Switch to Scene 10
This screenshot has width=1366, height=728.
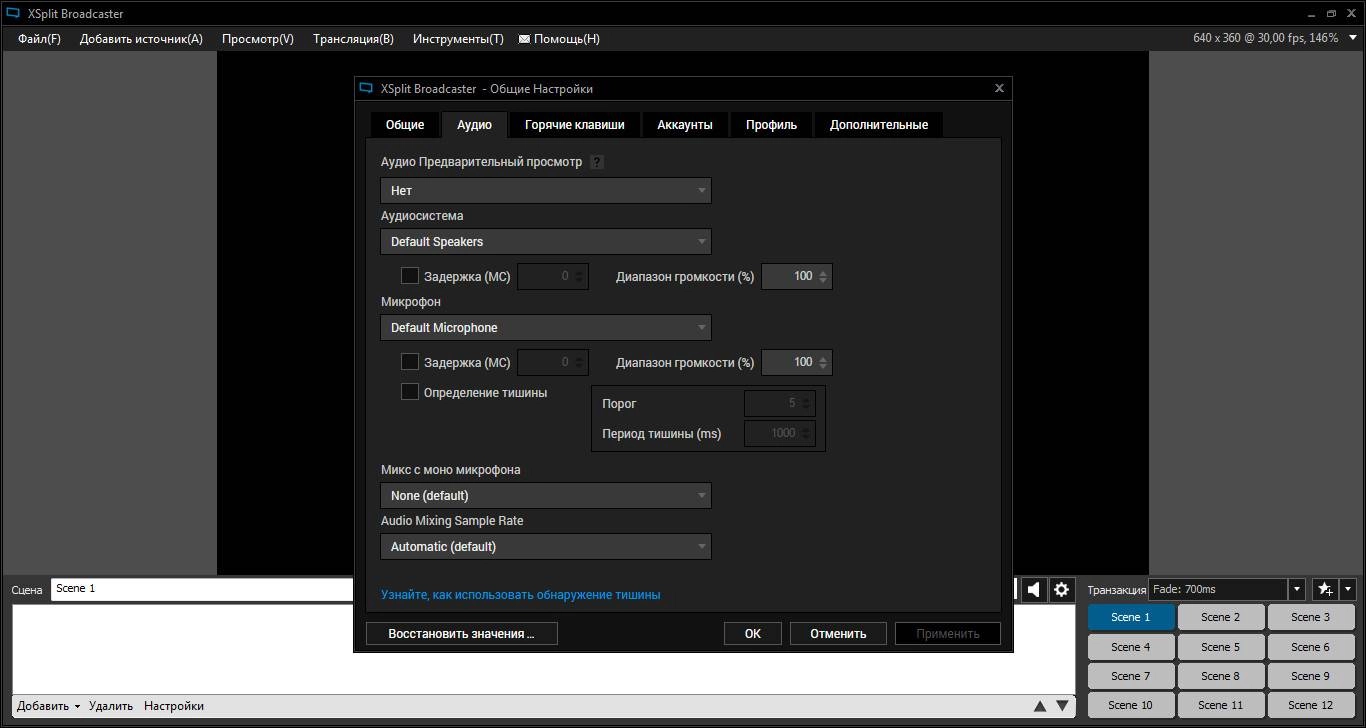pyautogui.click(x=1131, y=705)
